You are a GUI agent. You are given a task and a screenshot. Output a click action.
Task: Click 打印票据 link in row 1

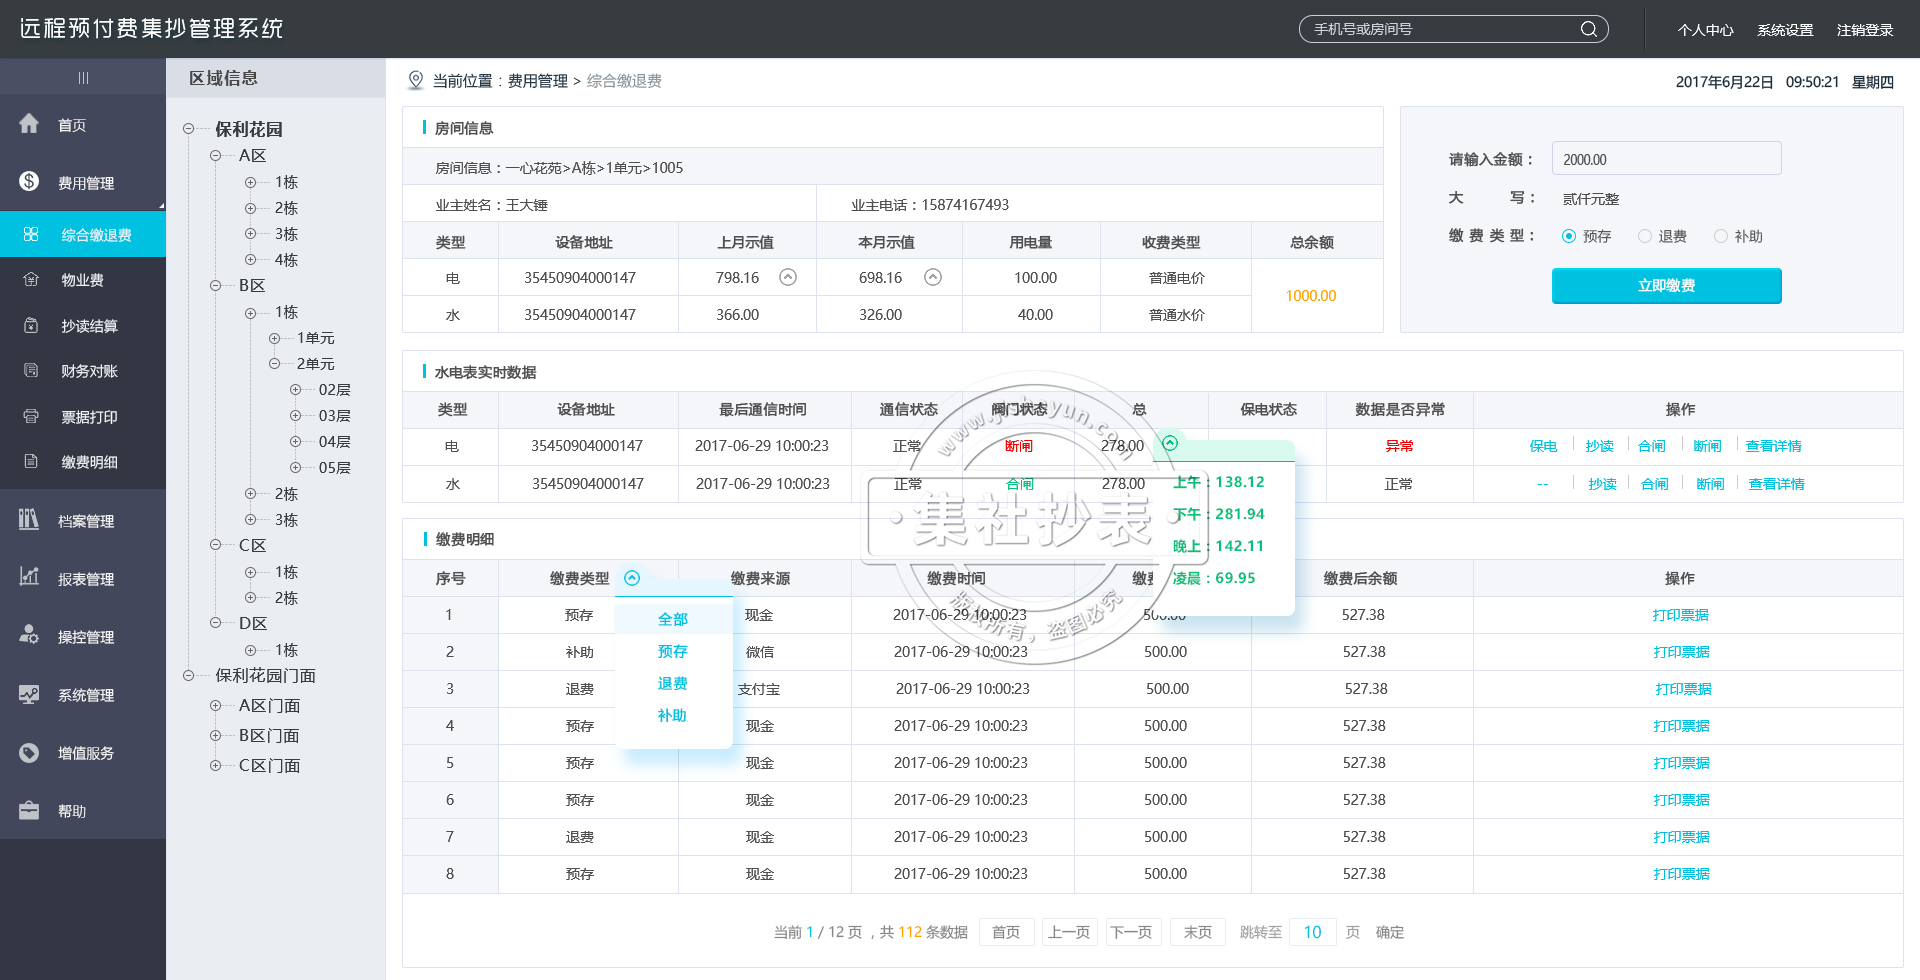(1680, 615)
